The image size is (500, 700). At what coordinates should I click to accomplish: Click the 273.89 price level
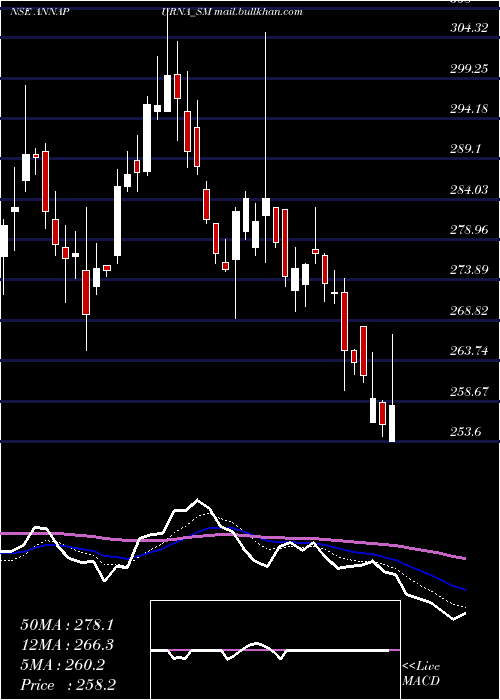coord(469,270)
